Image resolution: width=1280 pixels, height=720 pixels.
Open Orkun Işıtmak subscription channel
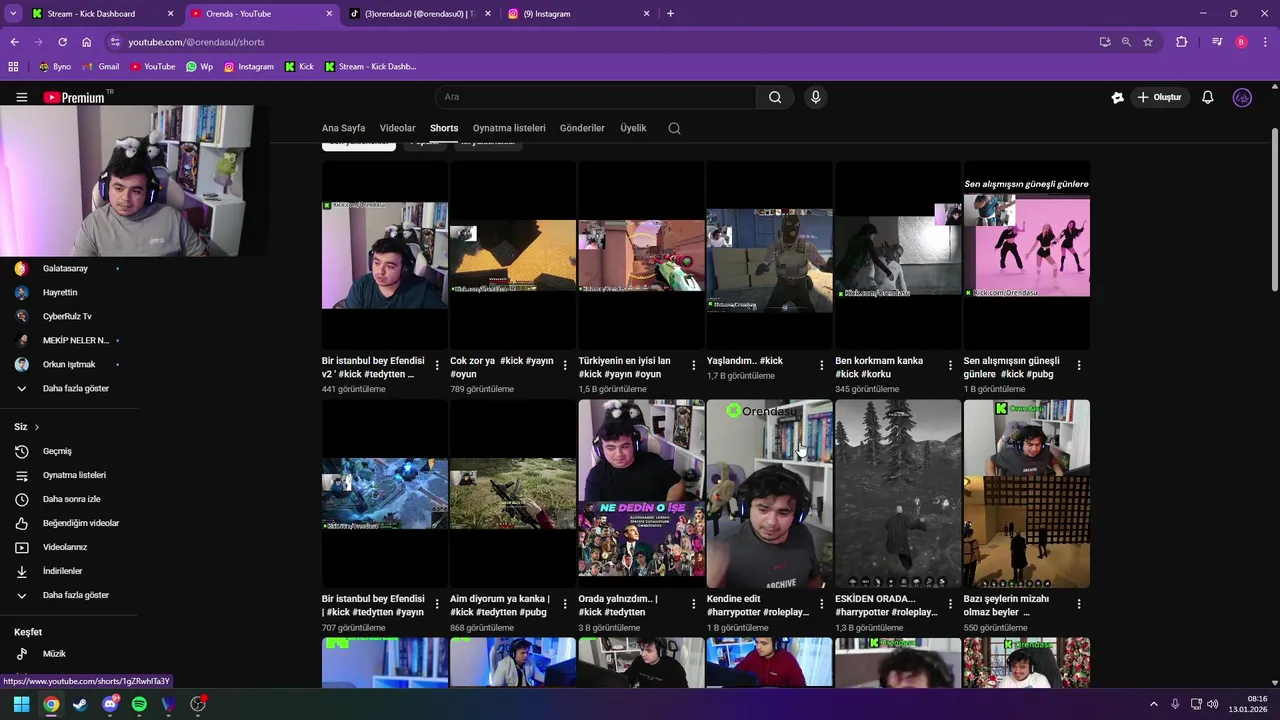[68, 364]
